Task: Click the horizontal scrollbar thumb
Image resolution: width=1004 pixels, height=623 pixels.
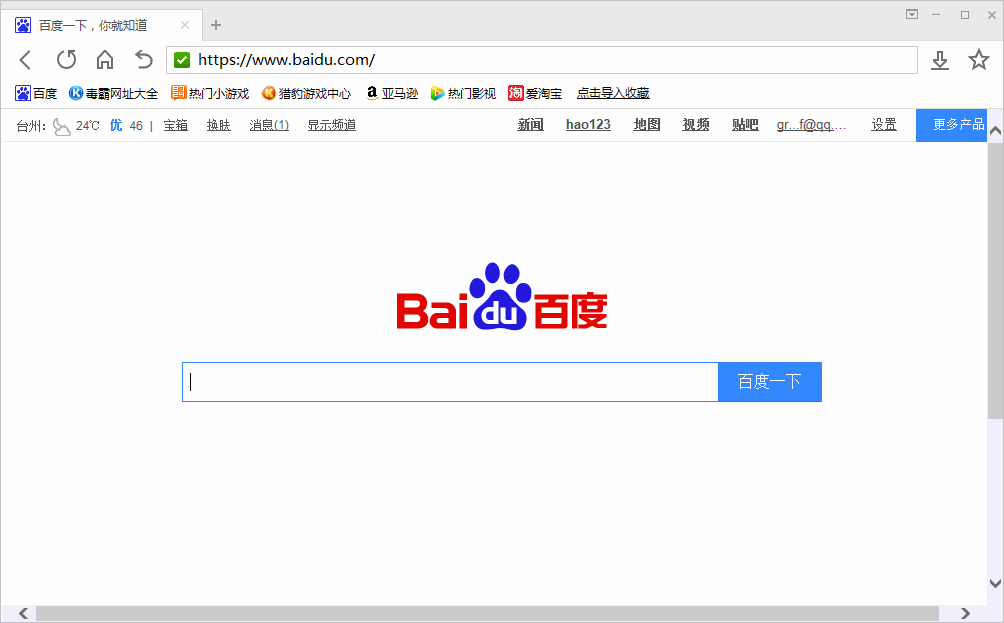Action: (487, 613)
